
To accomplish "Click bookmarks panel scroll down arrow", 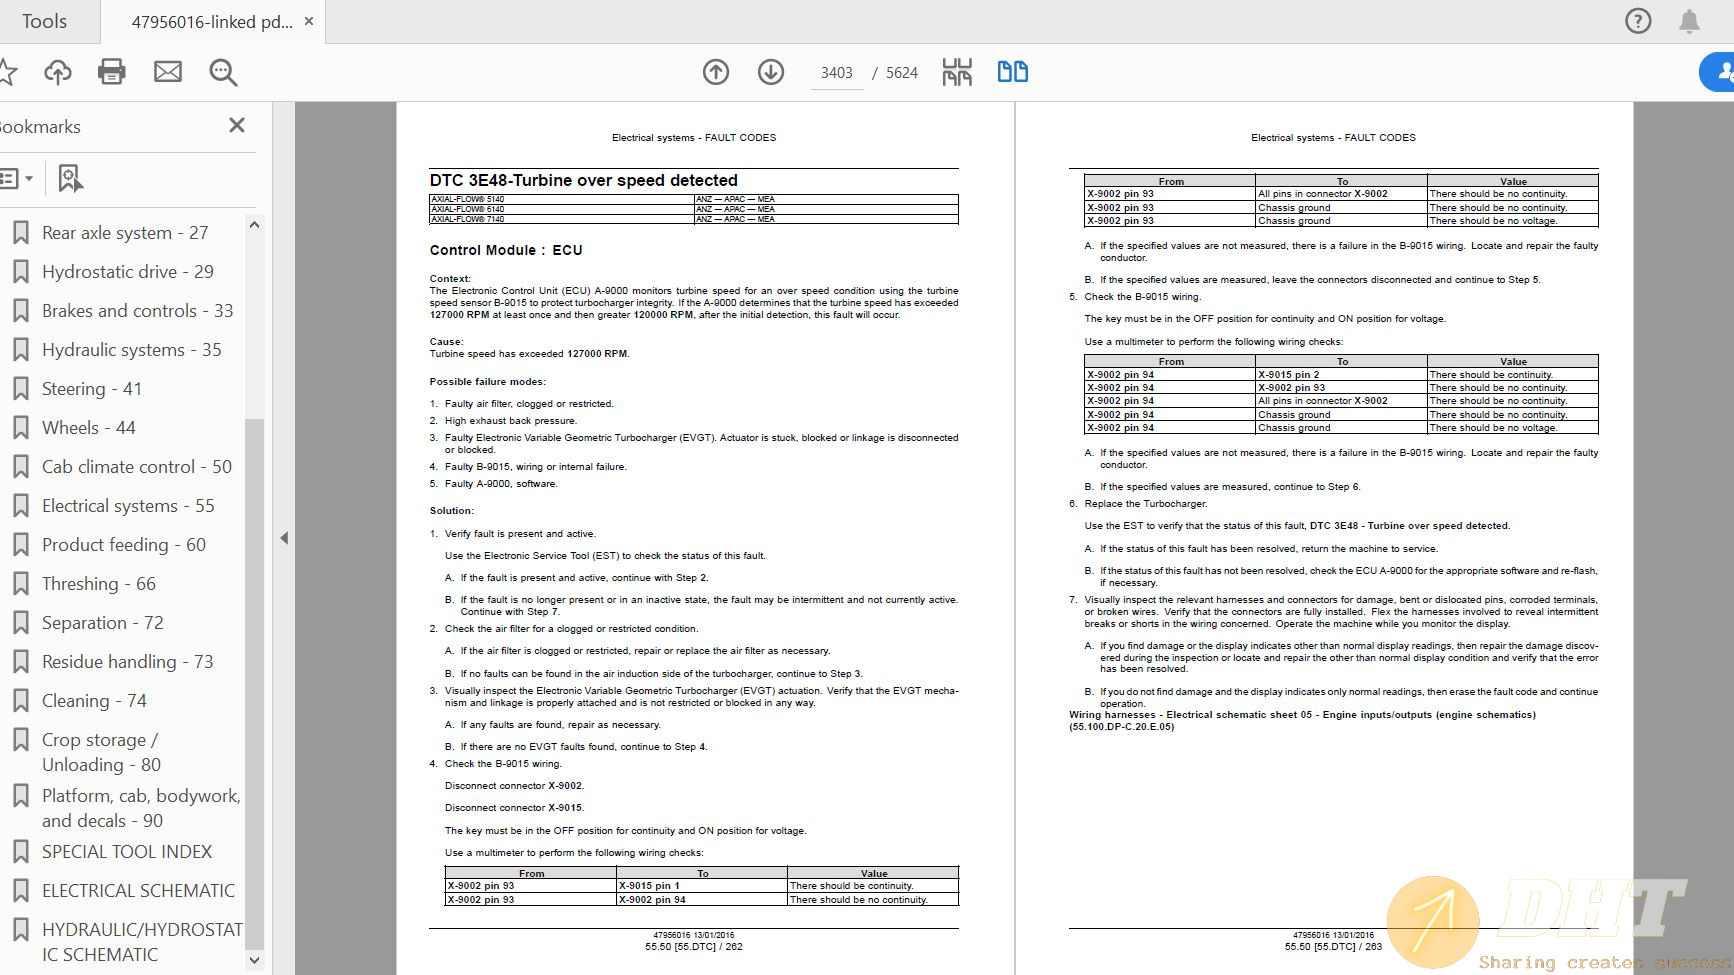I will pos(254,960).
